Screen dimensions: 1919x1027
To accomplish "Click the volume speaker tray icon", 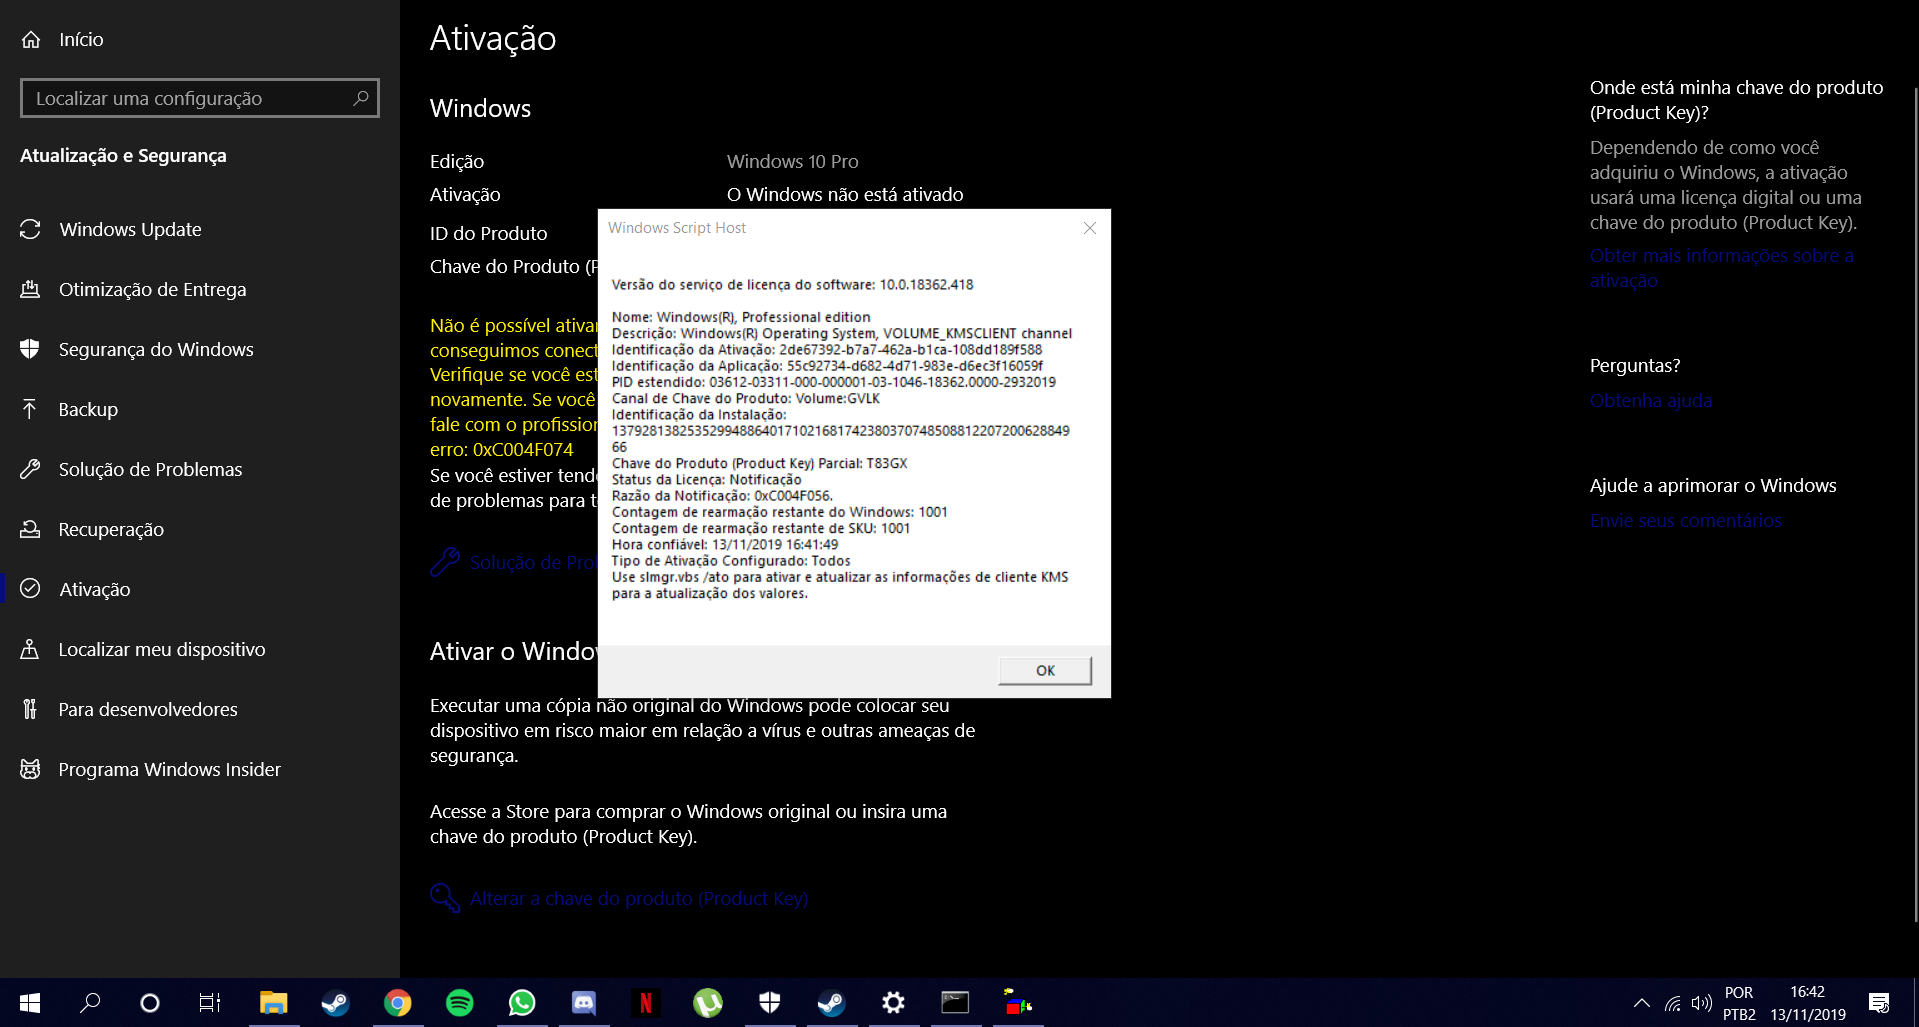I will pos(1701,1003).
